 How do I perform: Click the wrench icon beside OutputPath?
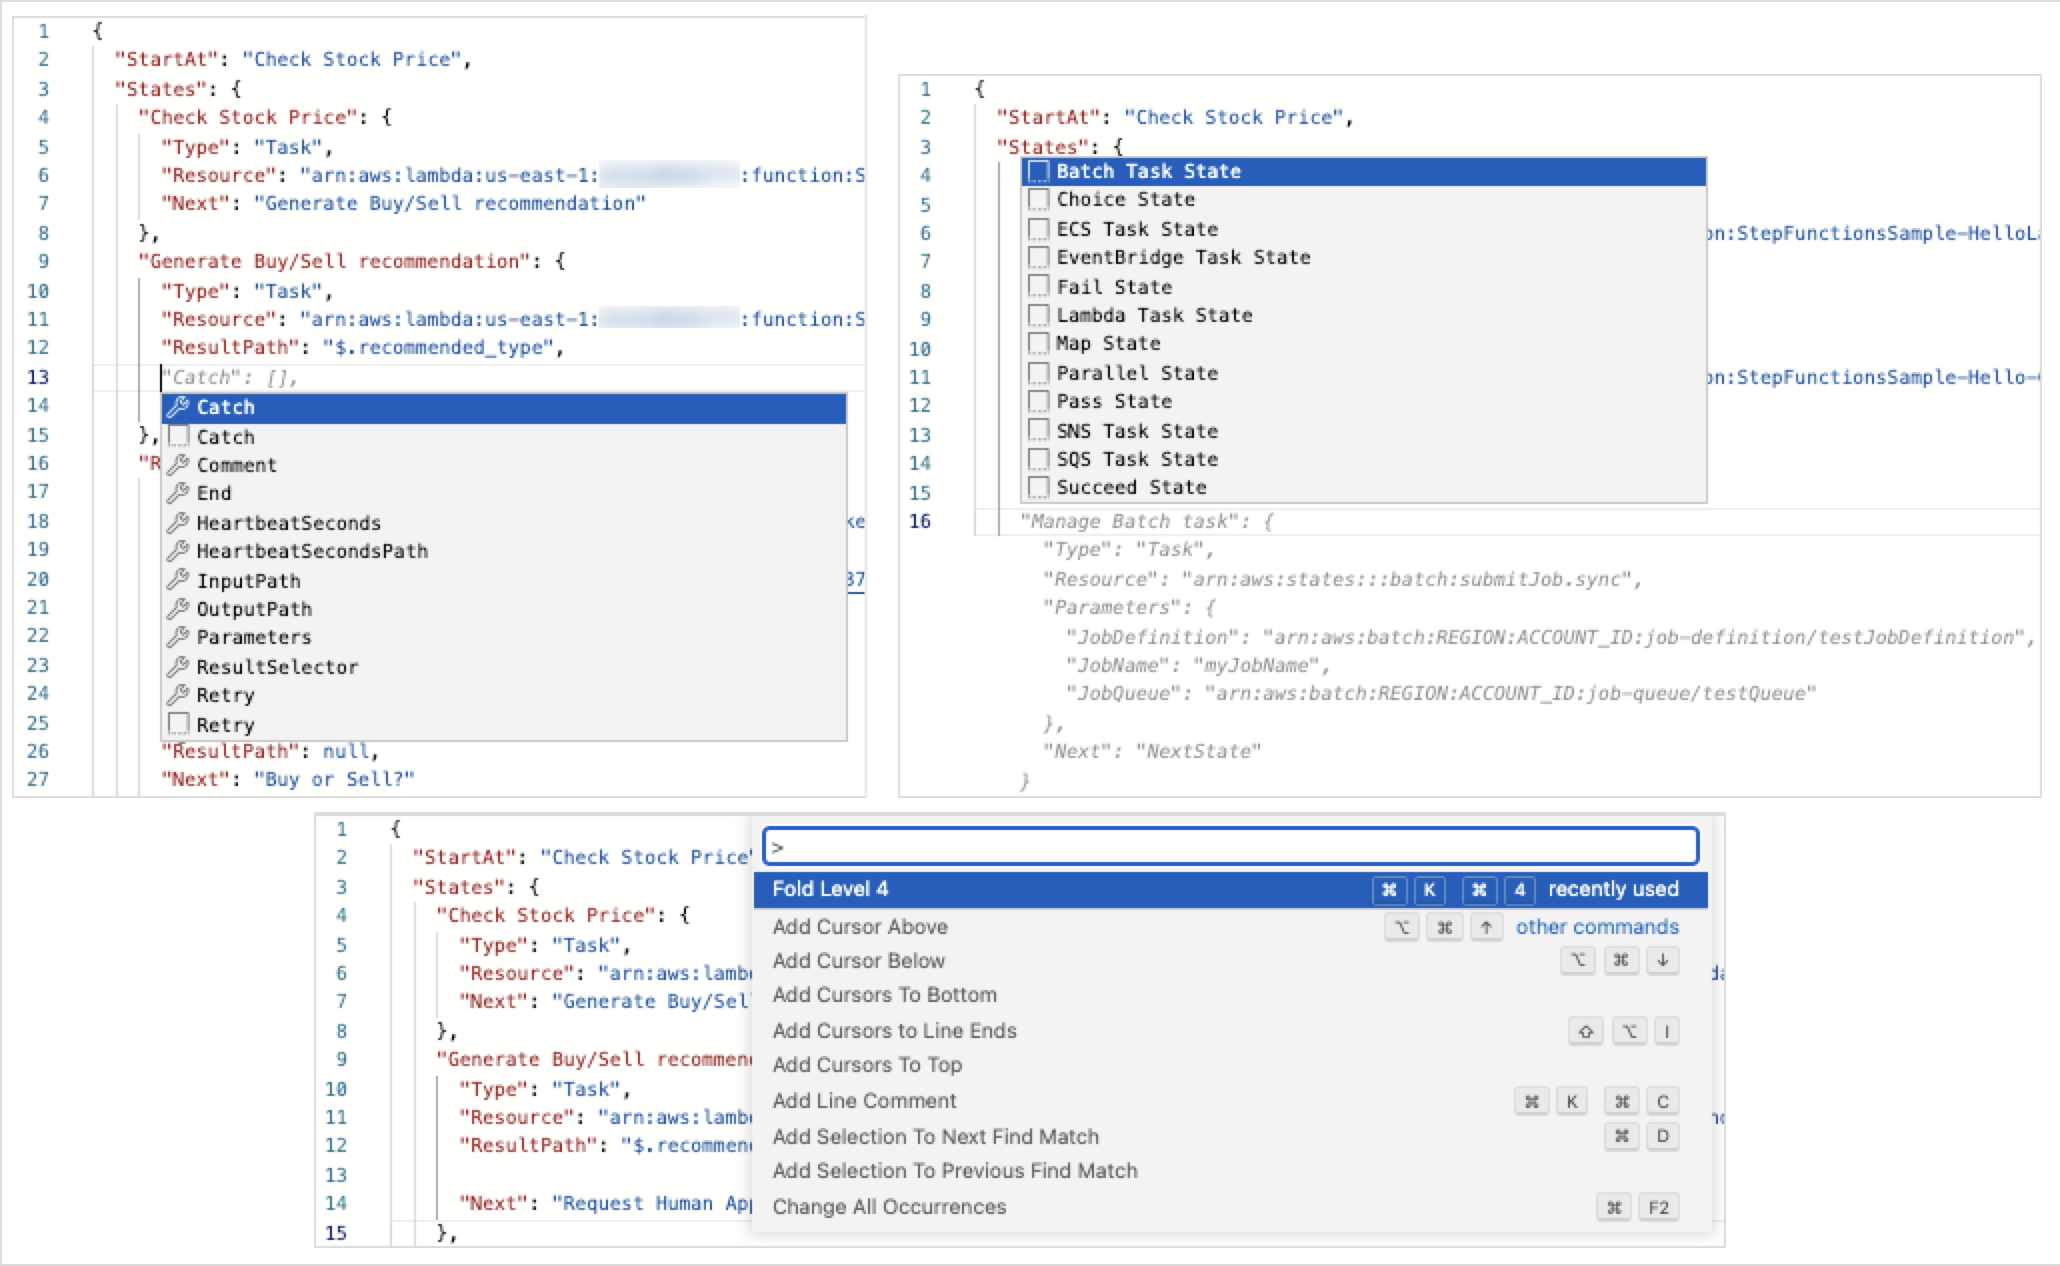(x=178, y=609)
